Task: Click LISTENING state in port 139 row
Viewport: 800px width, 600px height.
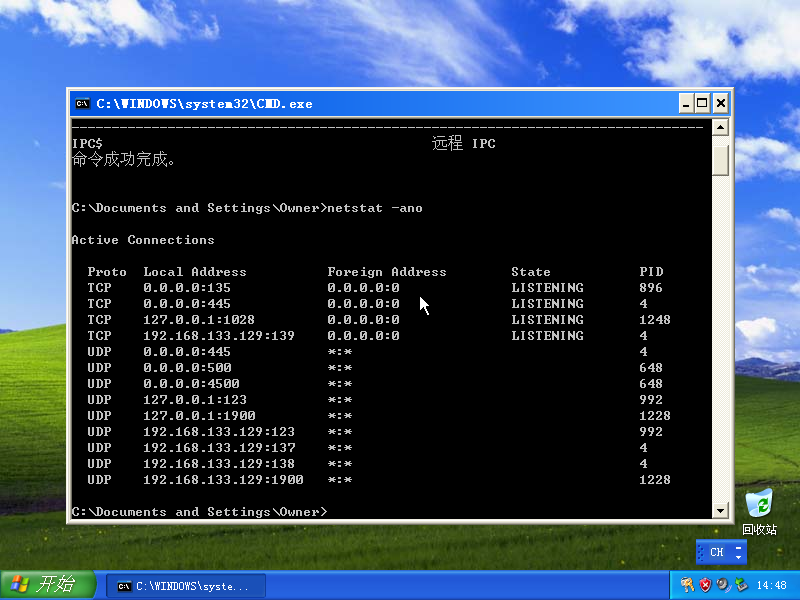Action: coord(547,336)
